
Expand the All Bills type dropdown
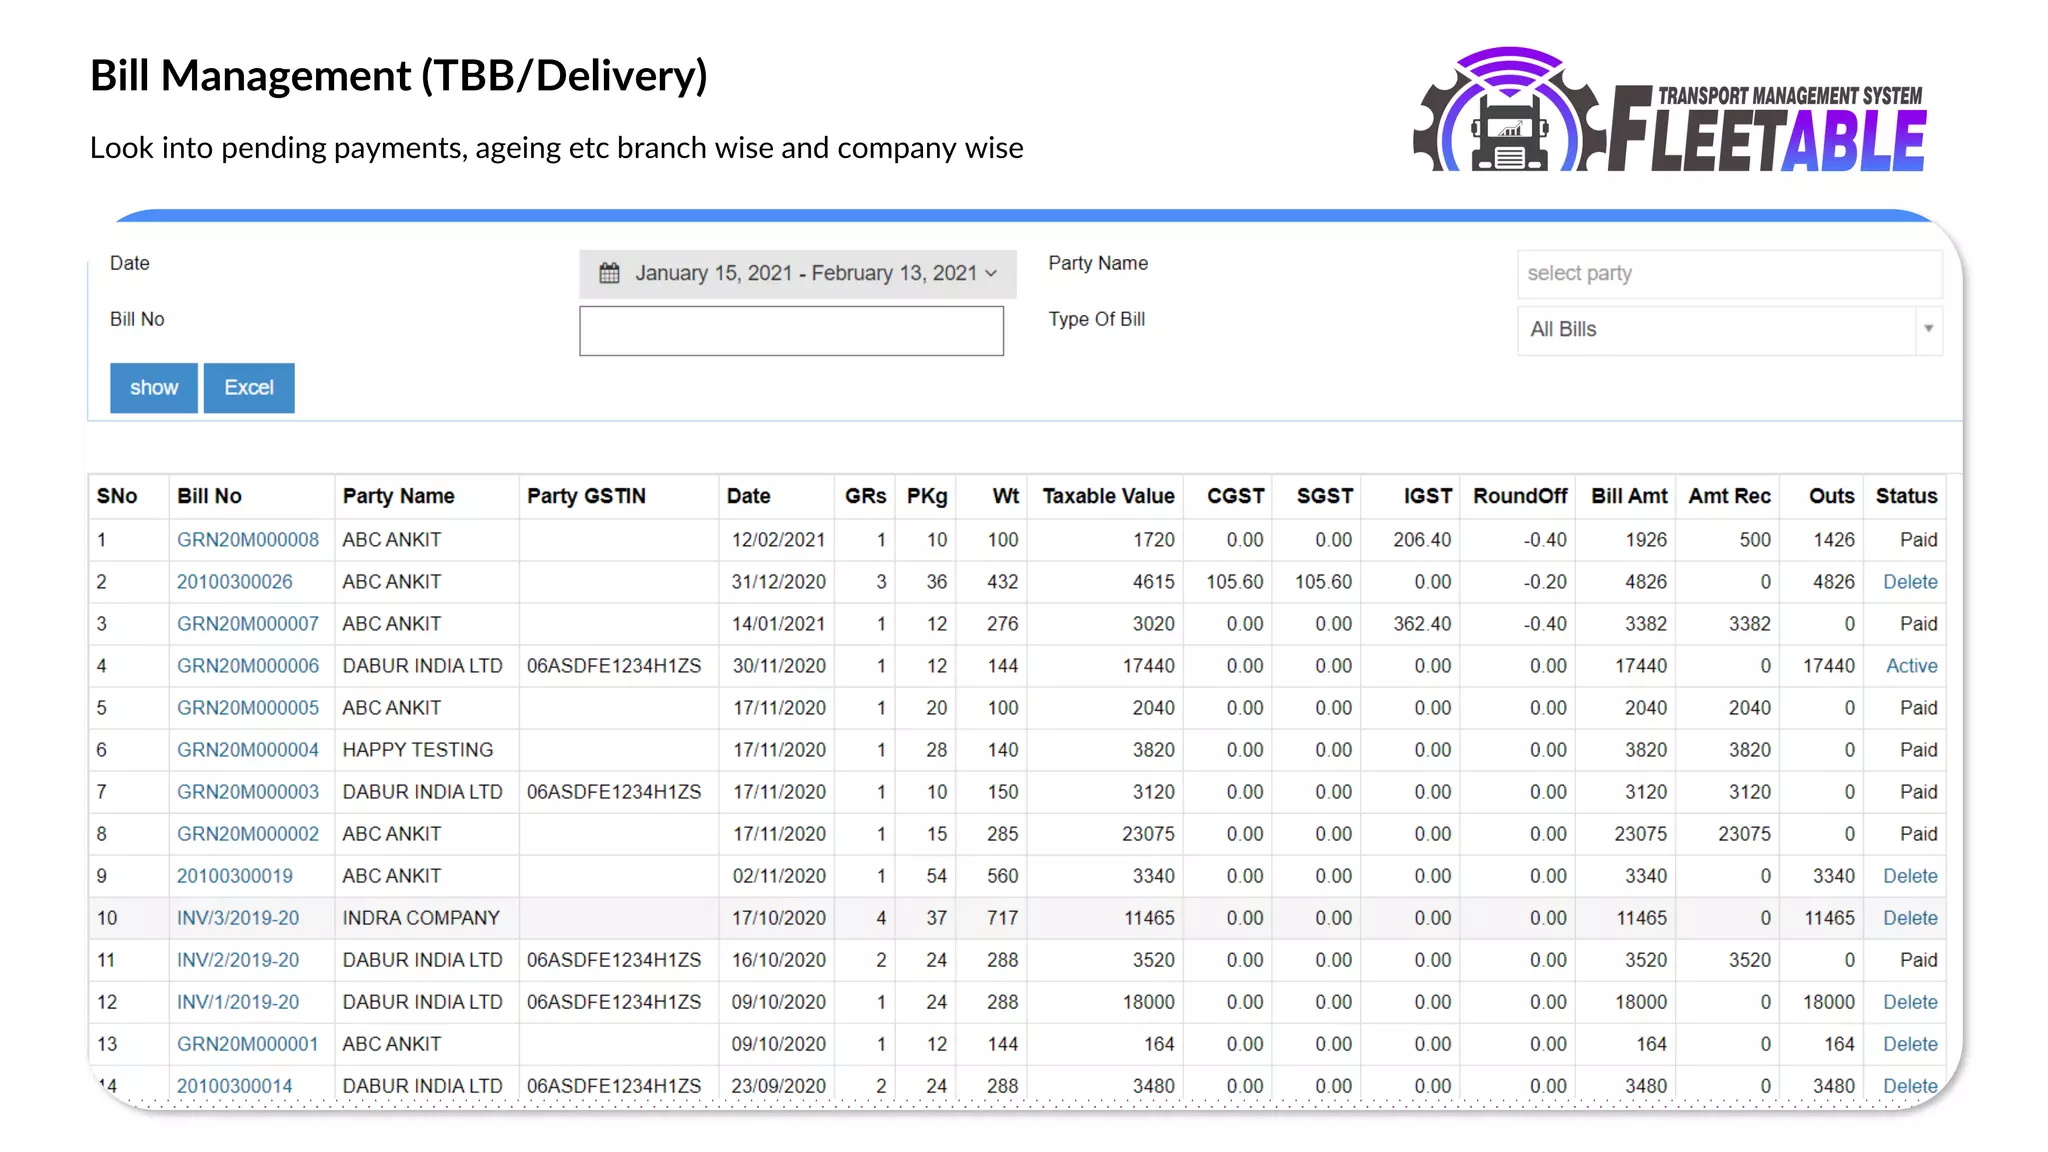[x=1927, y=329]
